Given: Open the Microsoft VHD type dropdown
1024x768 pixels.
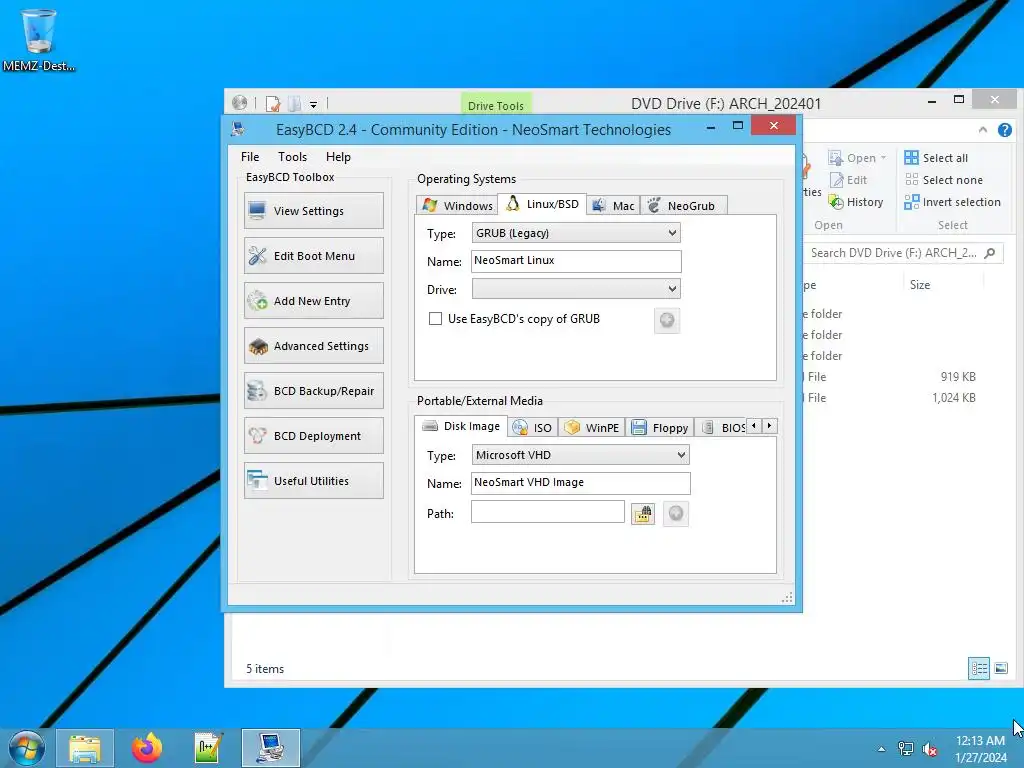Looking at the screenshot, I should coord(581,455).
